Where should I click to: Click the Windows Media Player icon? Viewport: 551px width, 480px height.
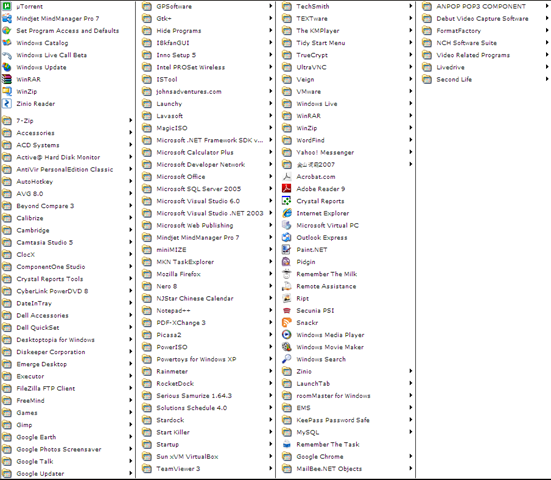point(287,335)
